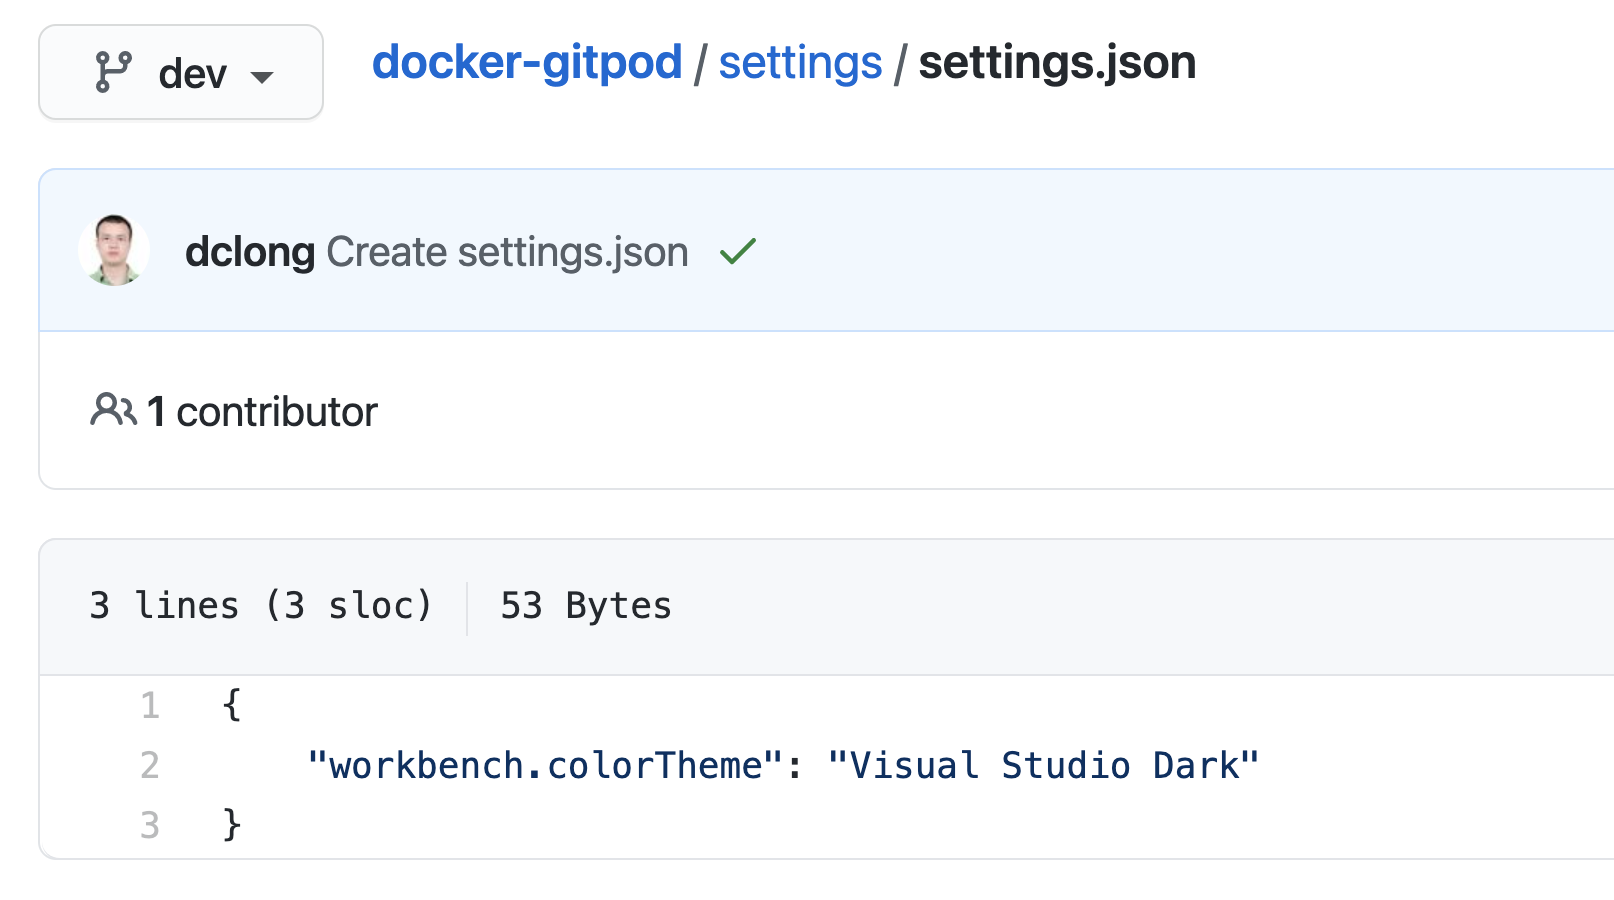This screenshot has height=900, width=1614.
Task: Click the 53 Bytes file size
Action: (586, 606)
